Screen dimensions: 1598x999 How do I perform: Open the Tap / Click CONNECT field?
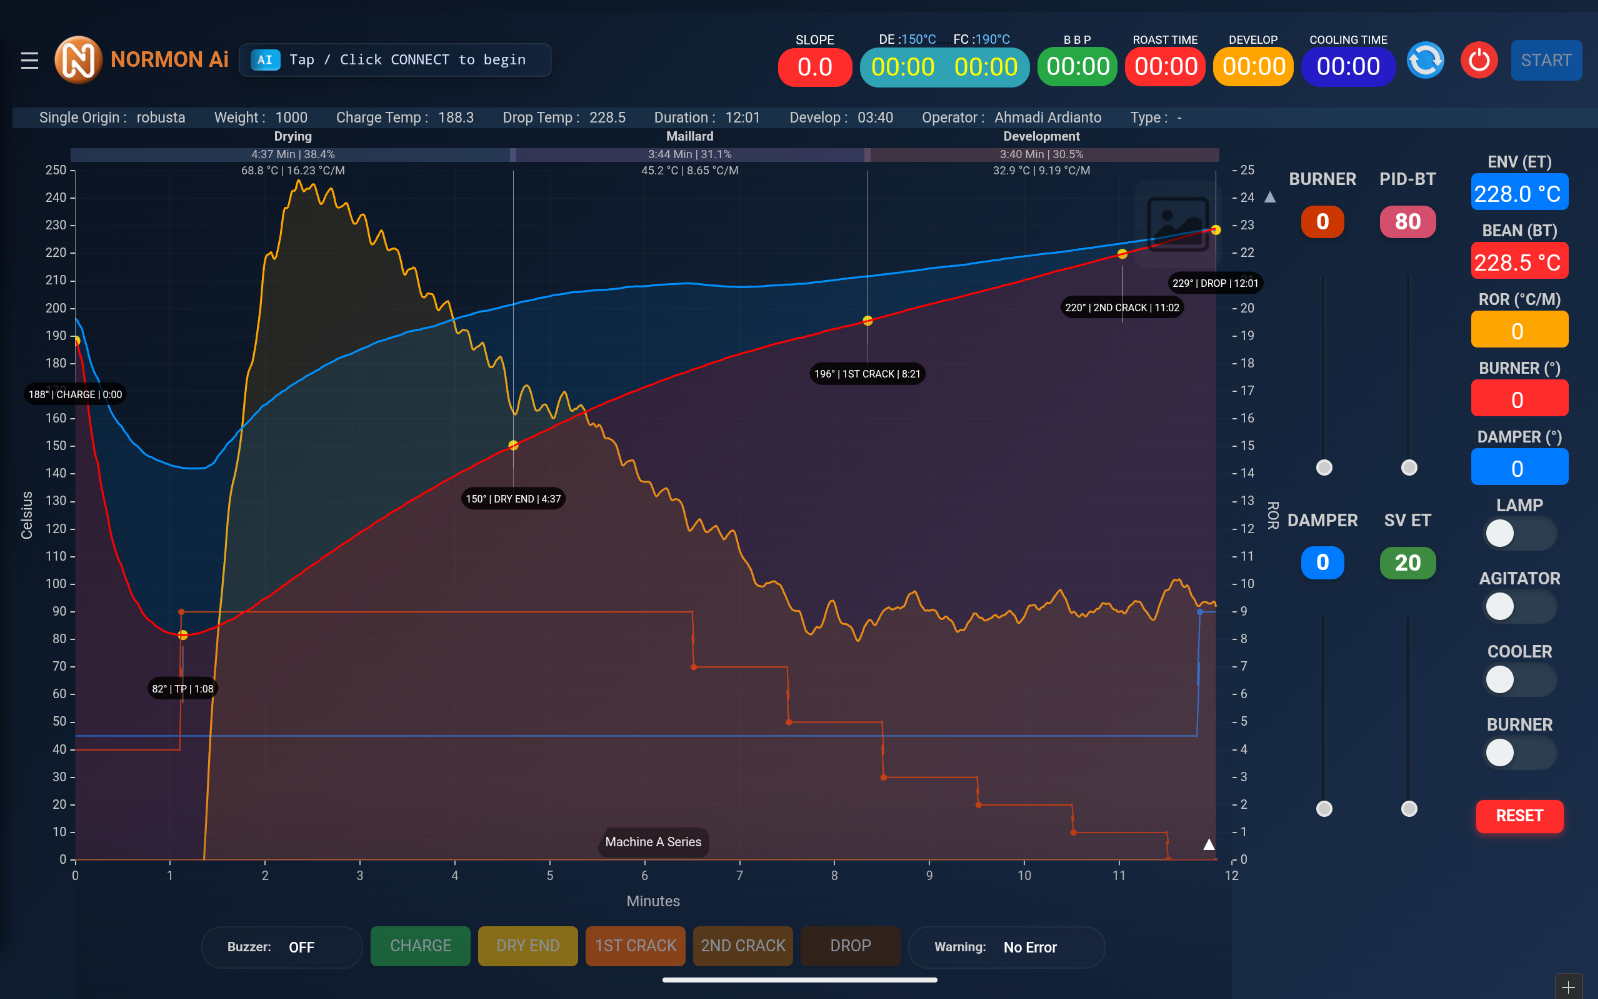tap(395, 60)
